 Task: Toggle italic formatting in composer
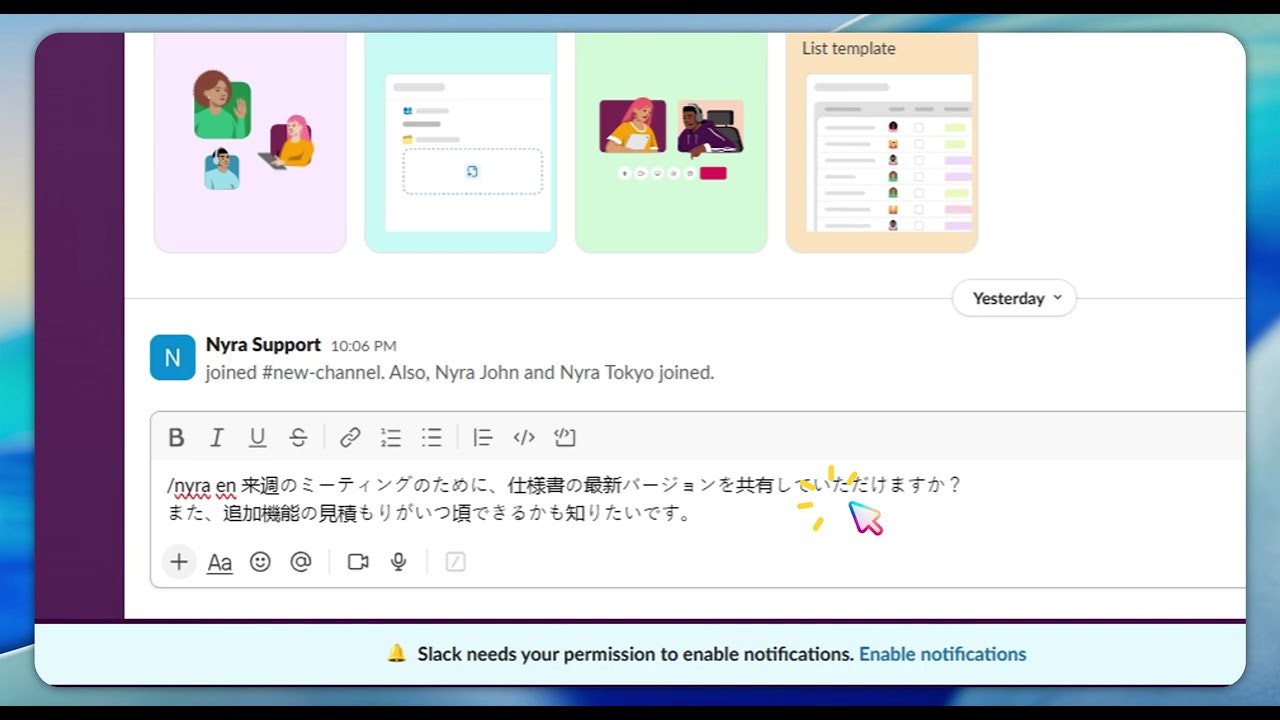pyautogui.click(x=216, y=437)
